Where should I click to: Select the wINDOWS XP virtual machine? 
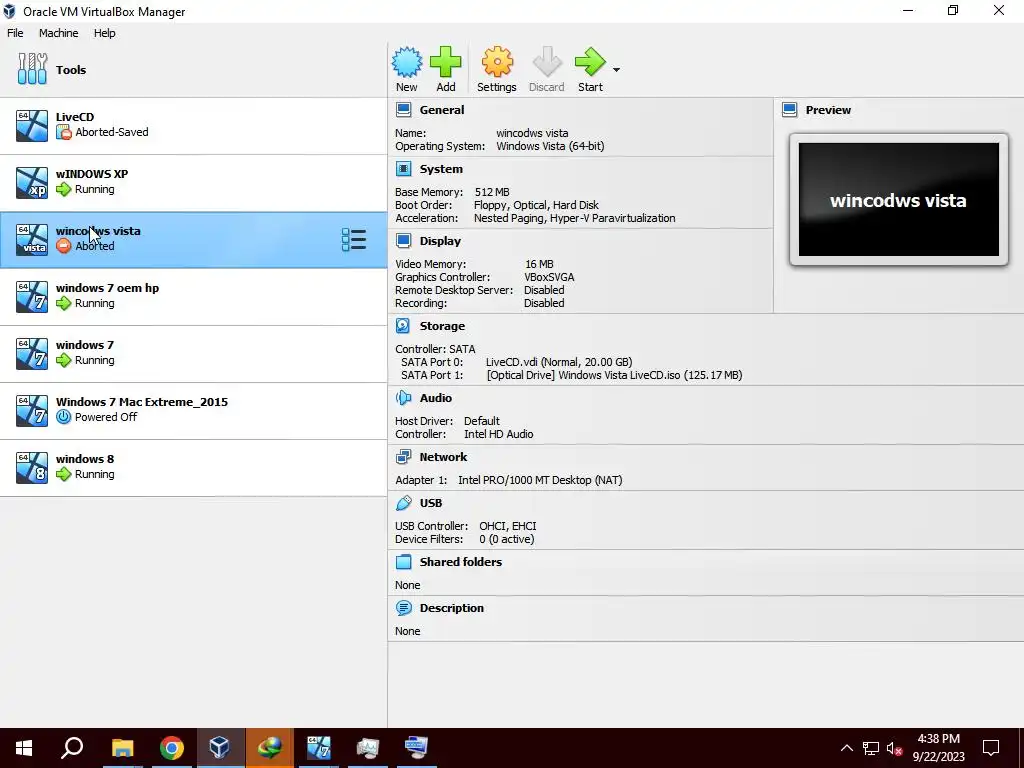tap(194, 182)
